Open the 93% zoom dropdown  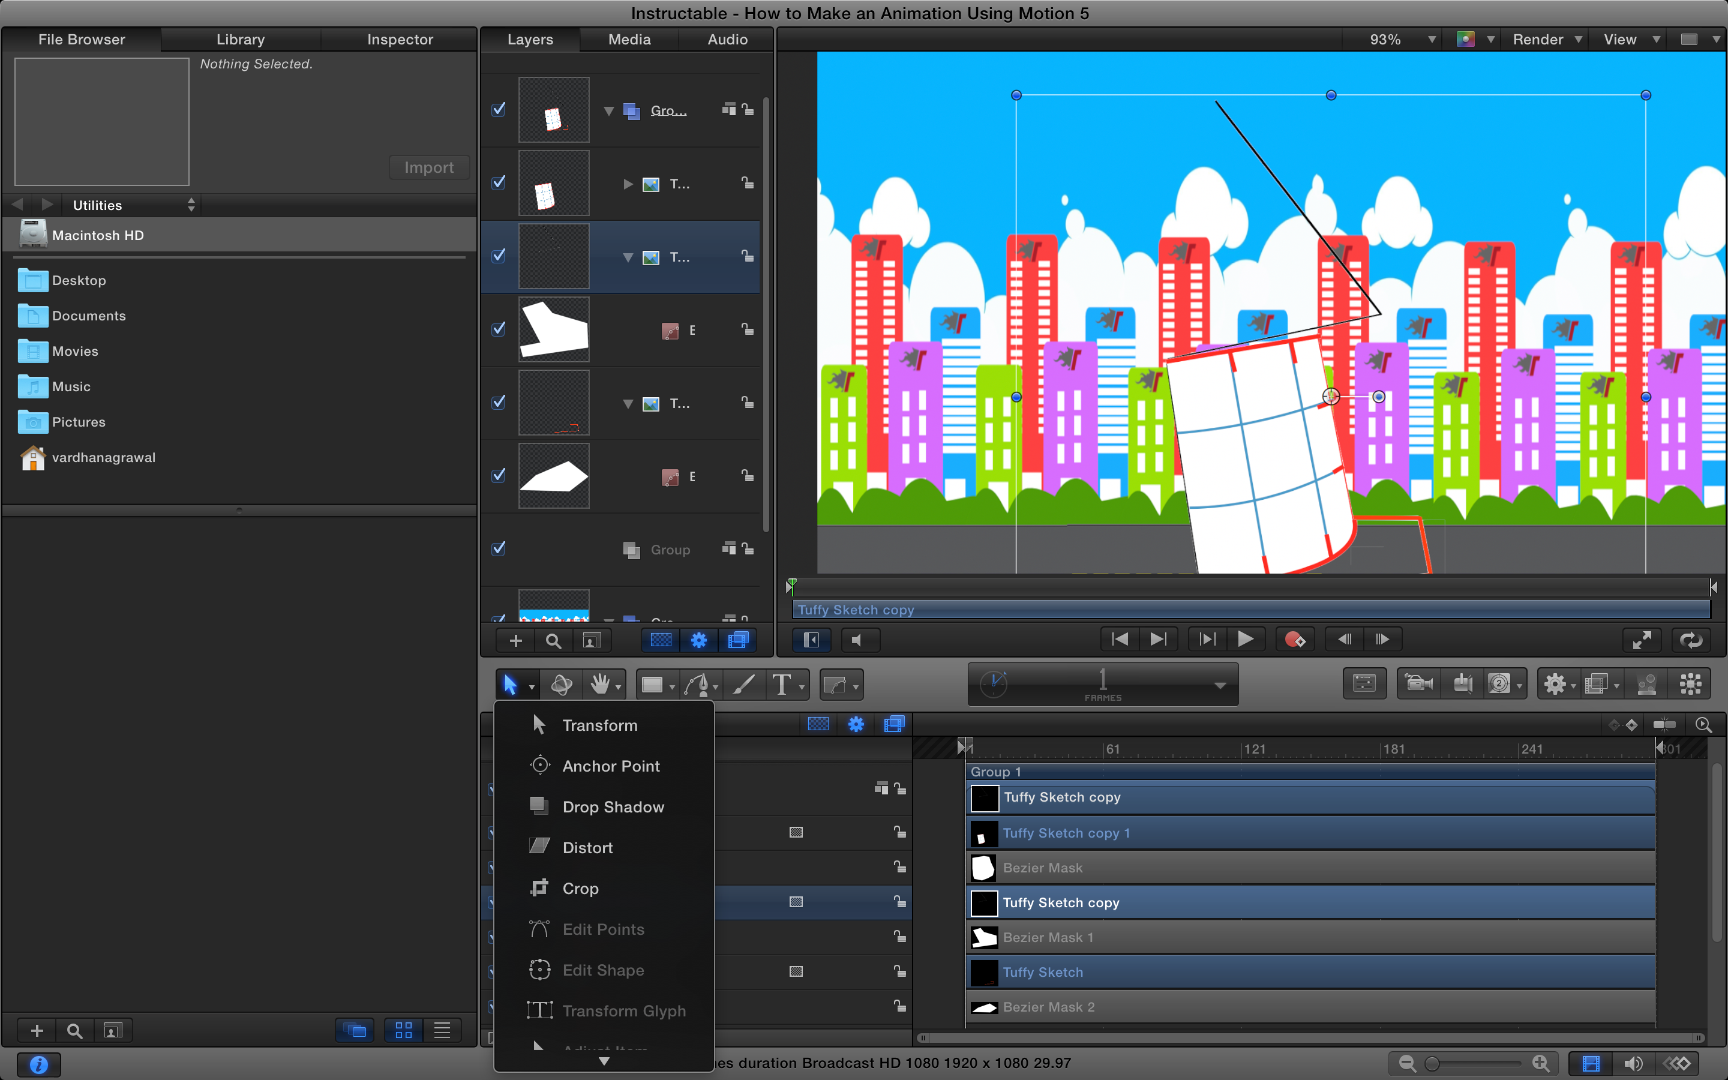tap(1404, 39)
